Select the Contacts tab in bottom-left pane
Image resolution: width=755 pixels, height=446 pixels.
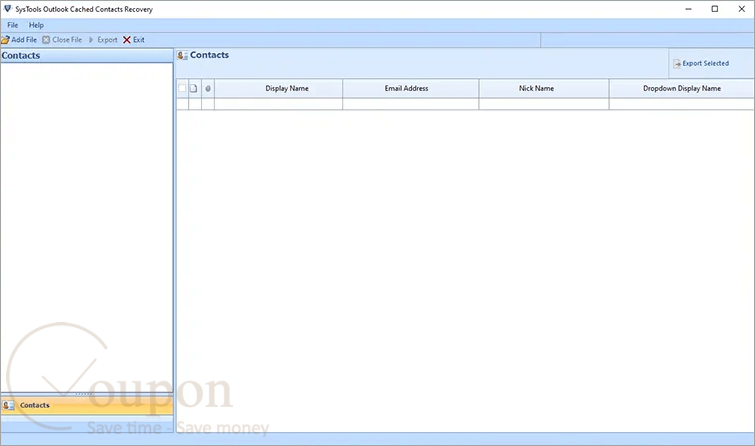pyautogui.click(x=87, y=406)
